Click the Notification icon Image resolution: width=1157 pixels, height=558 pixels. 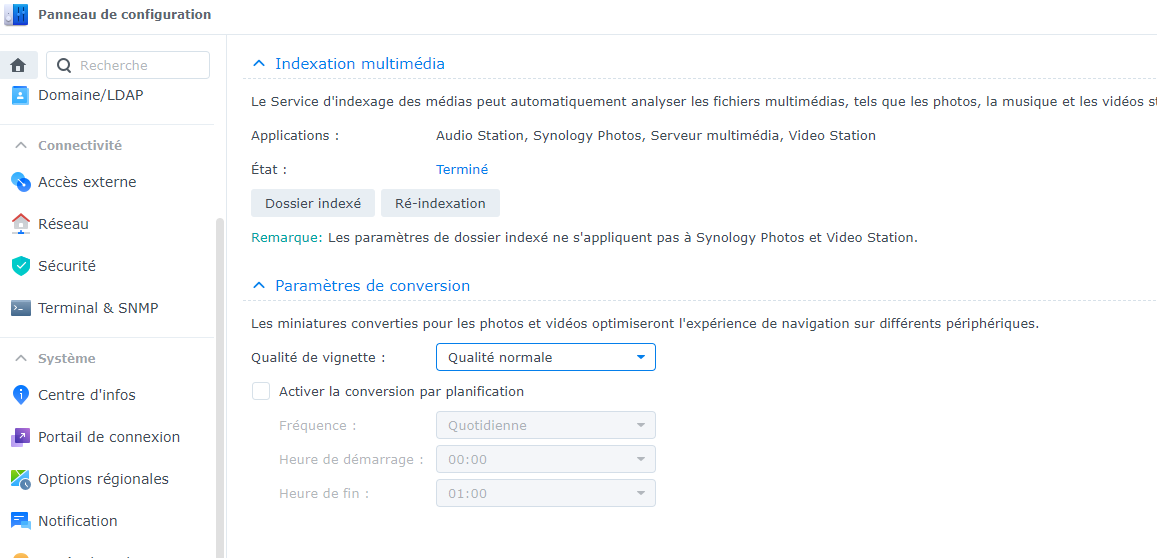[x=20, y=521]
